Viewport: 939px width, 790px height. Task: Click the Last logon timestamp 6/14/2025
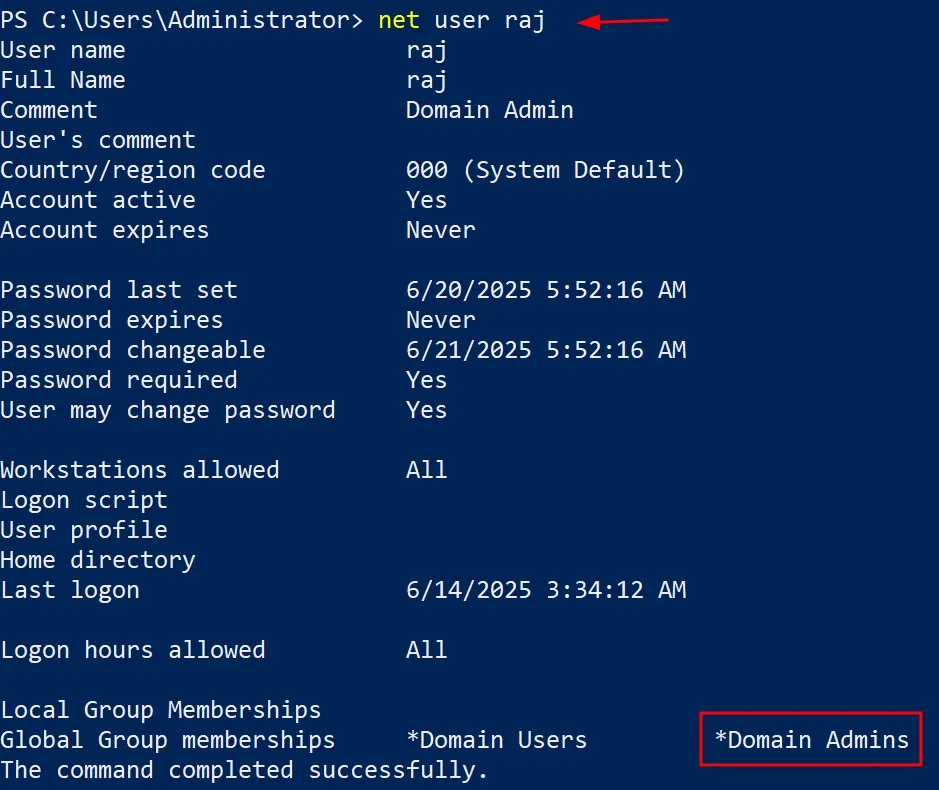point(545,590)
